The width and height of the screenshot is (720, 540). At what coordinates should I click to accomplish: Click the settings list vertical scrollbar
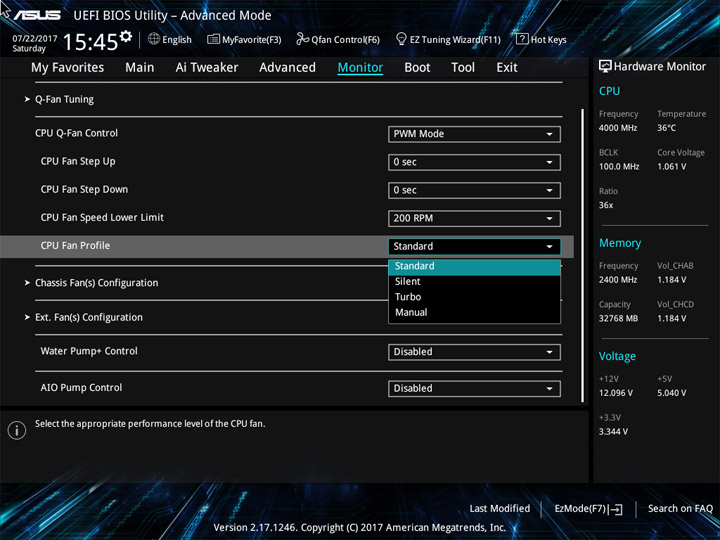click(x=583, y=255)
